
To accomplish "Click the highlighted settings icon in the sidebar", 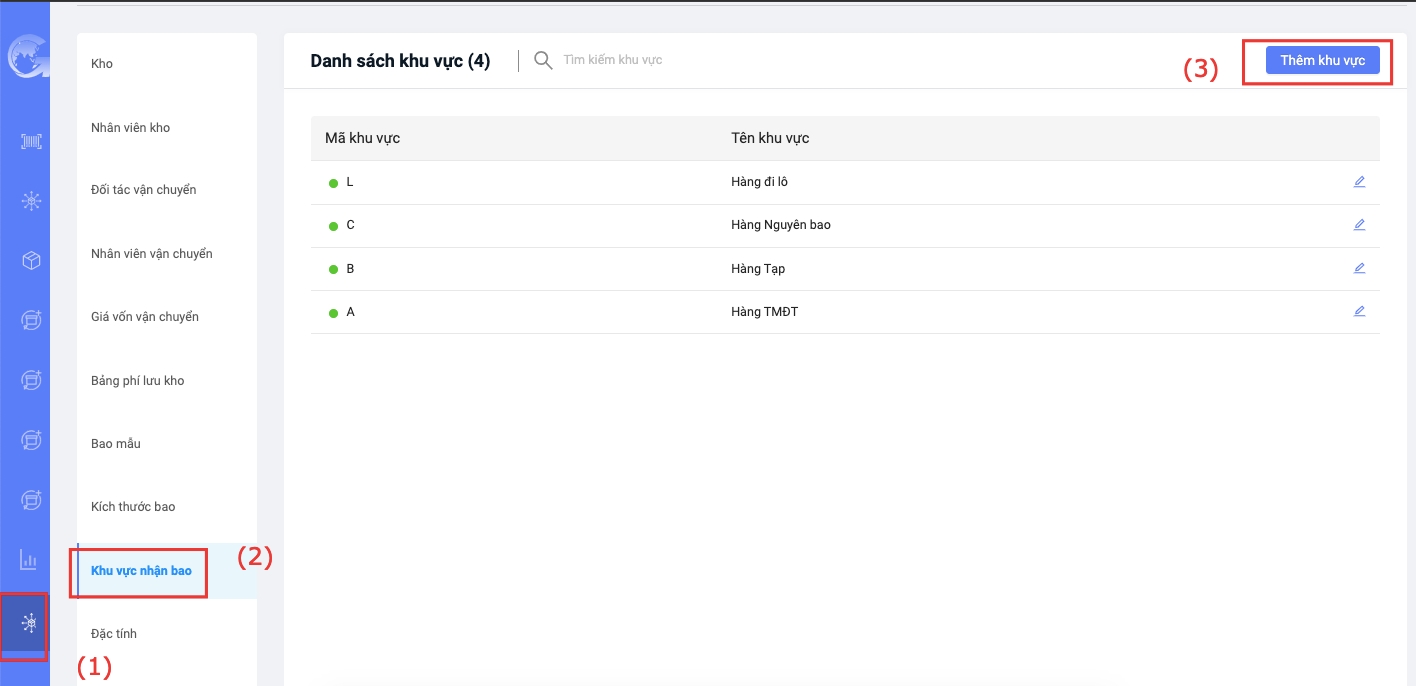I will tap(31, 623).
